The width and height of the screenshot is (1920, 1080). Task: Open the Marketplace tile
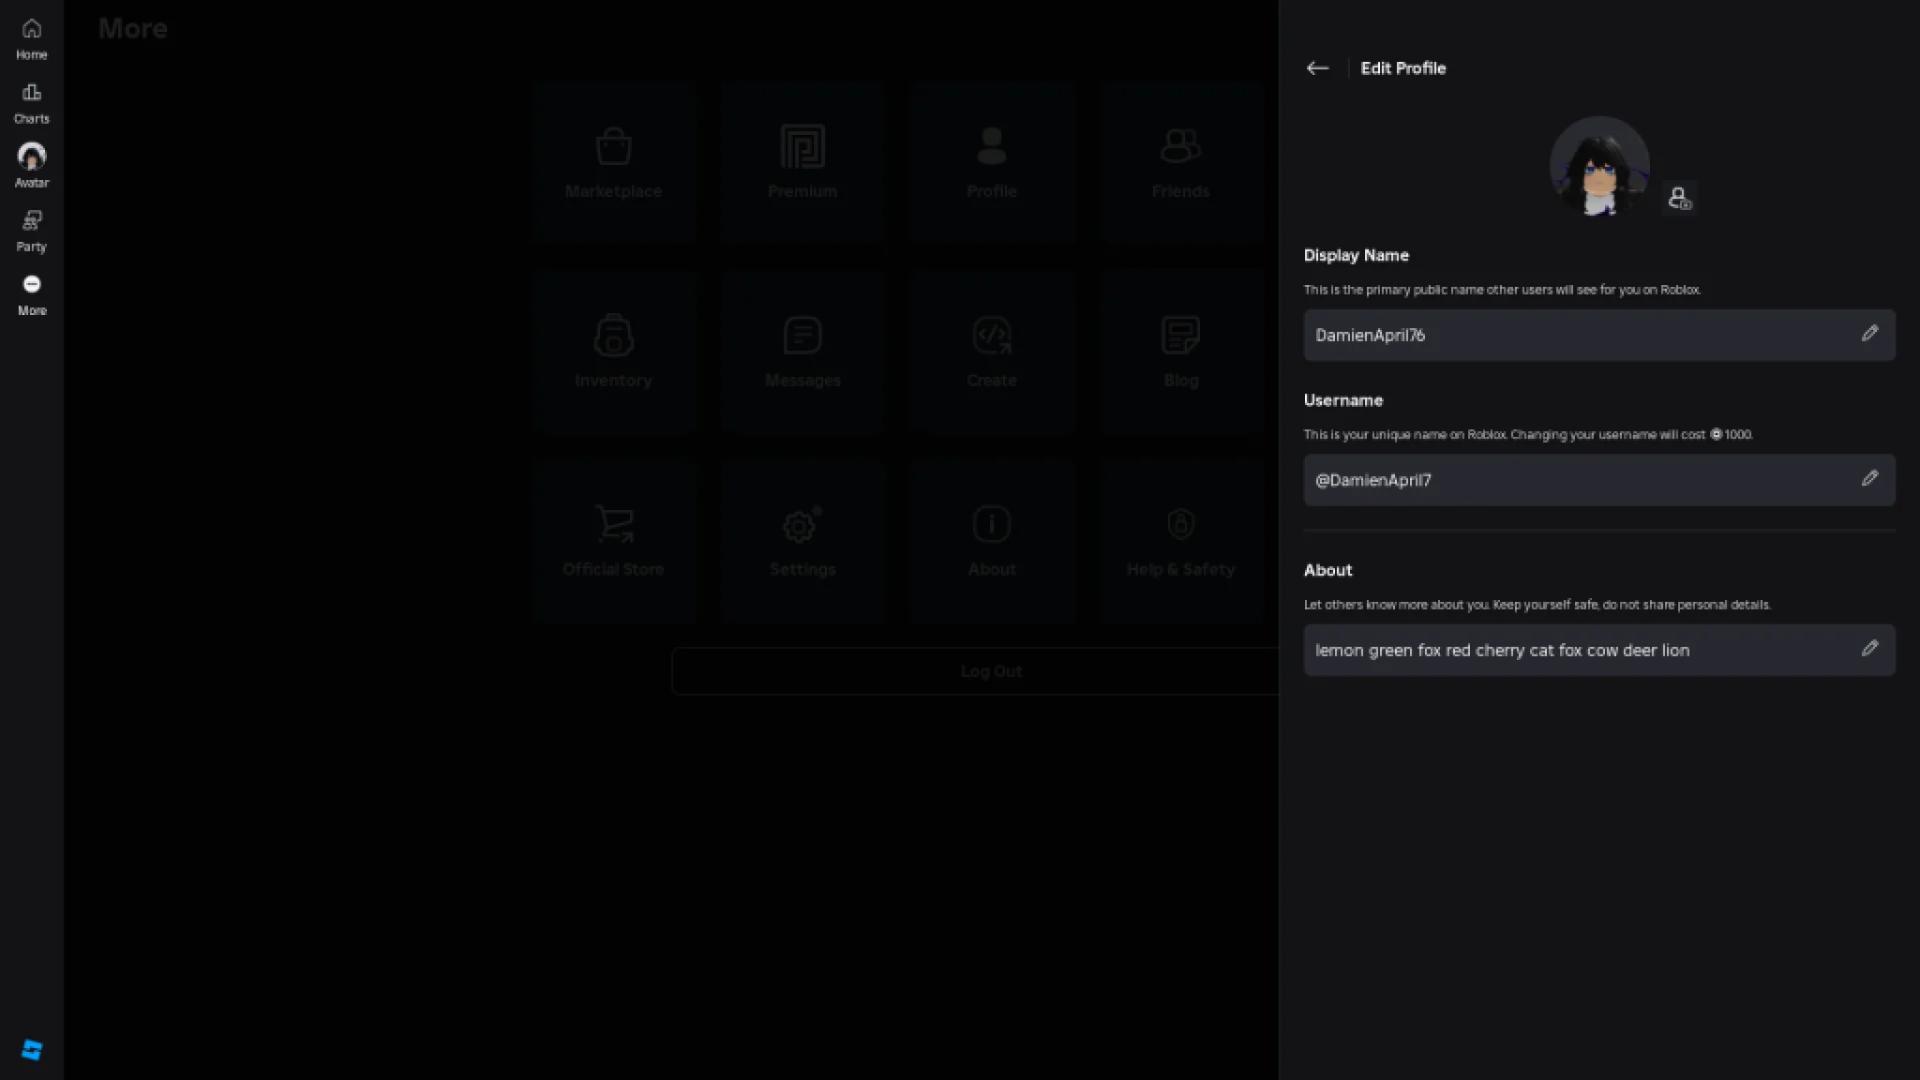(613, 163)
